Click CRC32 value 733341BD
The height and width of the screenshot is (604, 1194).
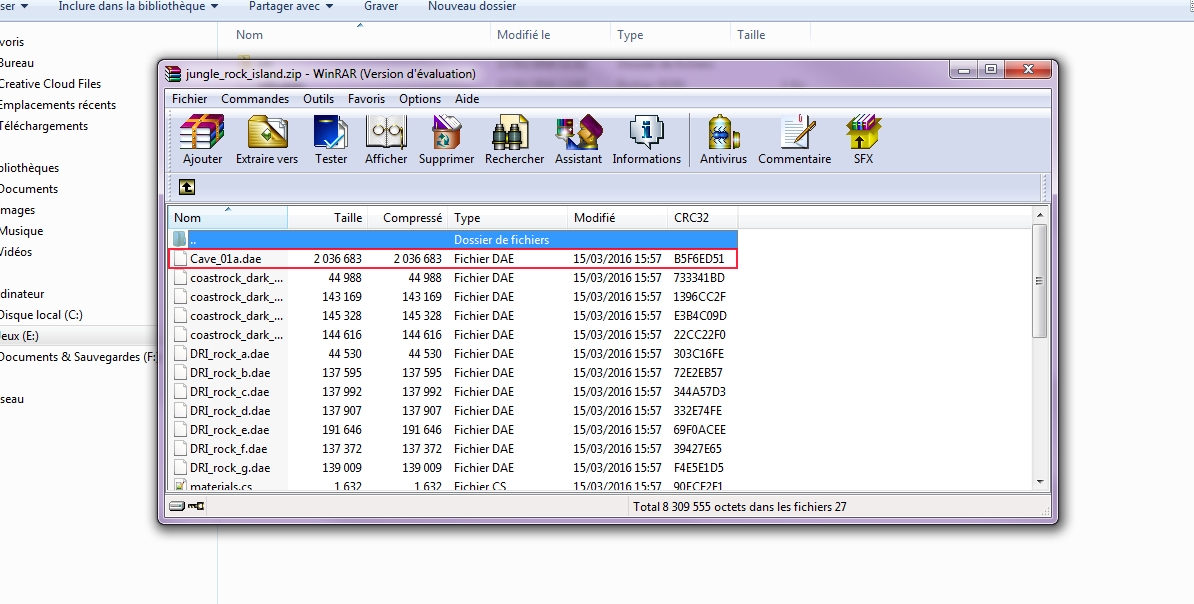pos(699,277)
